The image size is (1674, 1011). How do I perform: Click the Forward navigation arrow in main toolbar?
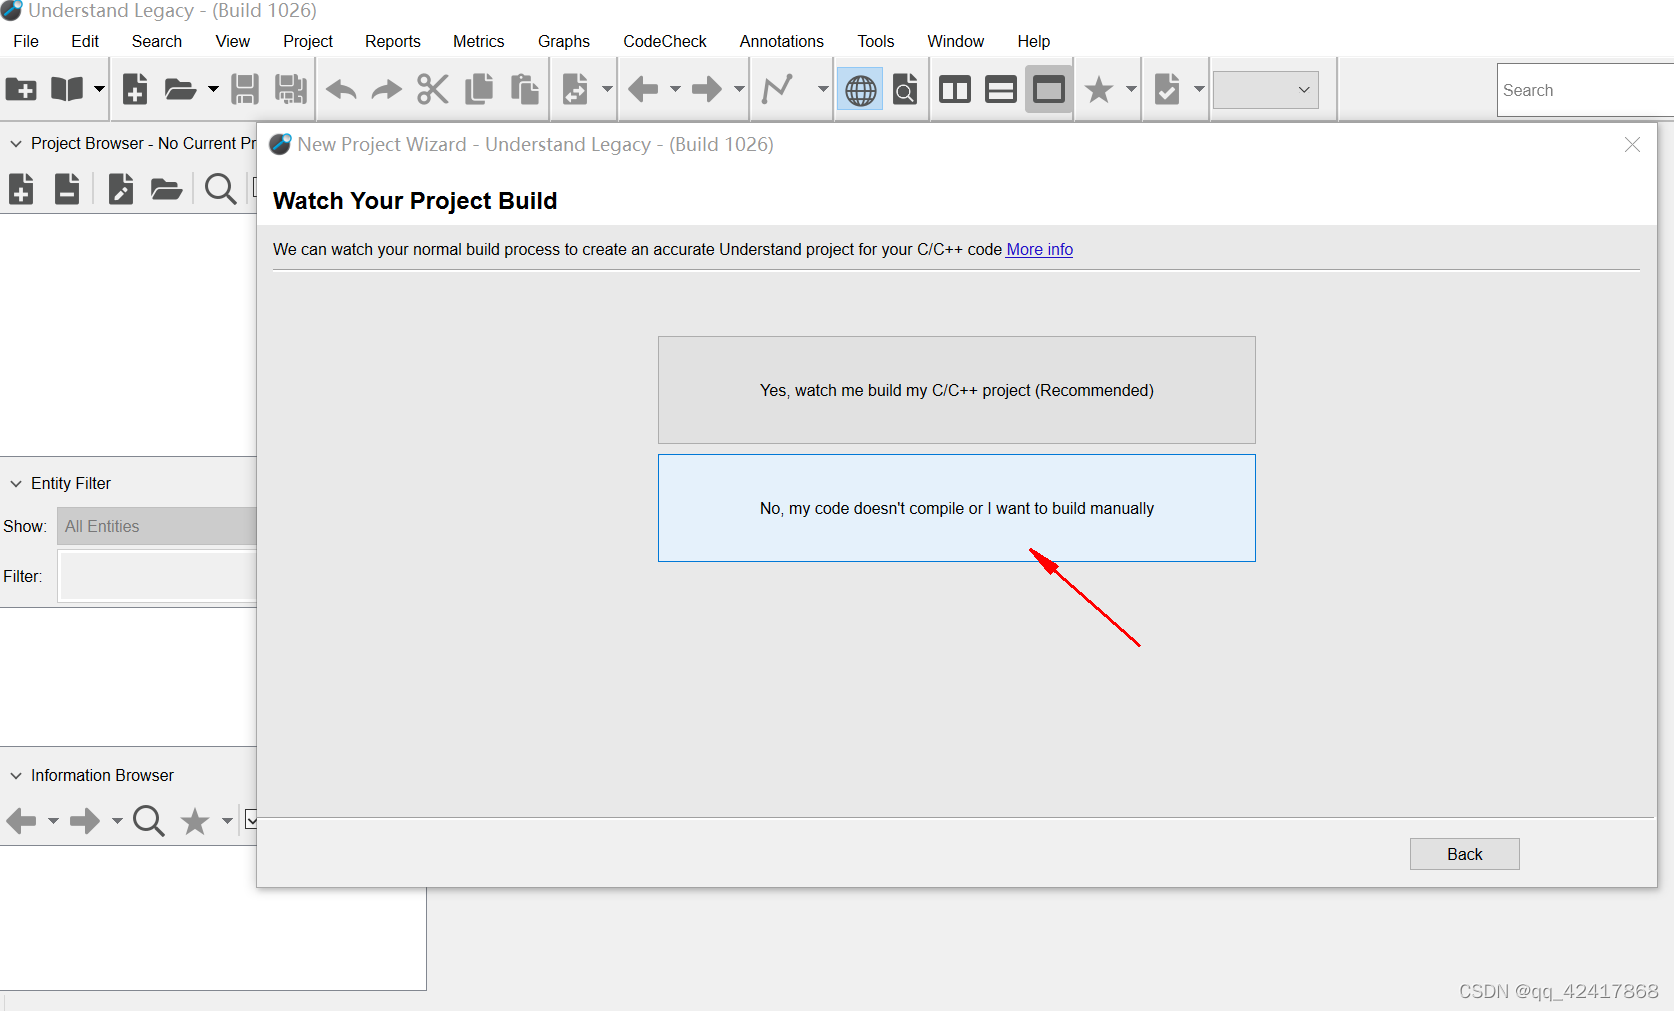point(707,90)
